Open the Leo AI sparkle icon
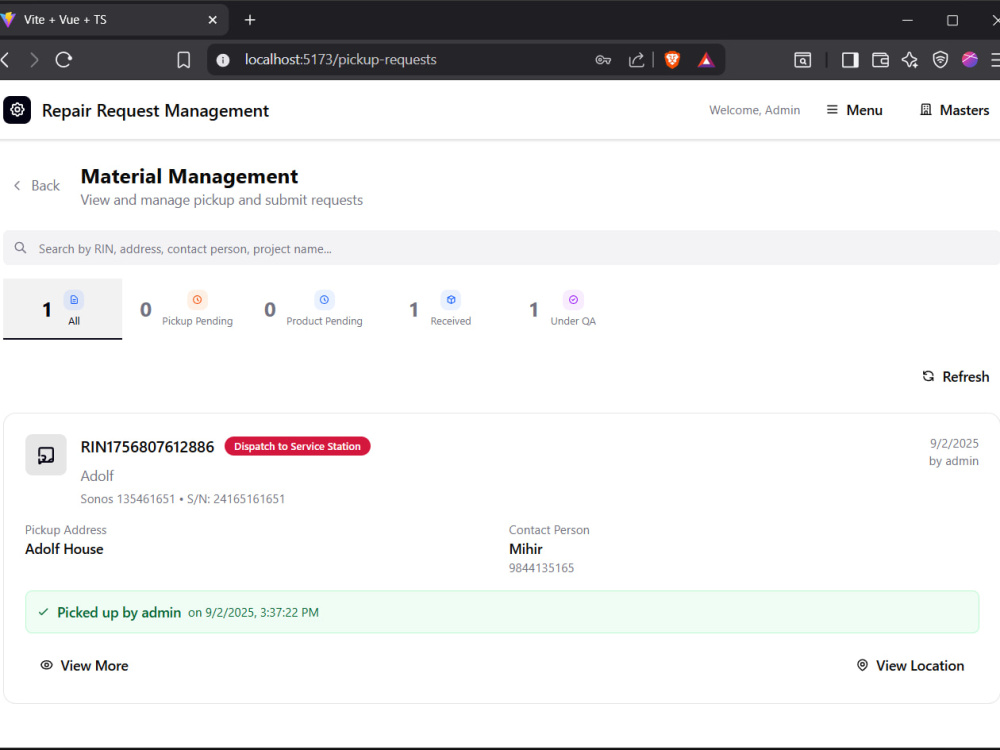The width and height of the screenshot is (1000, 750). pos(910,60)
